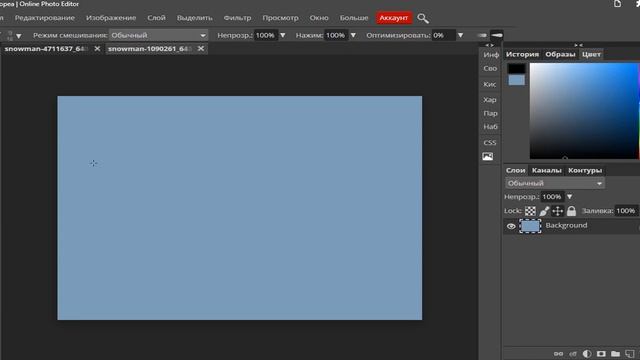
Task: Open the Кис brush side panel
Action: [x=490, y=84]
